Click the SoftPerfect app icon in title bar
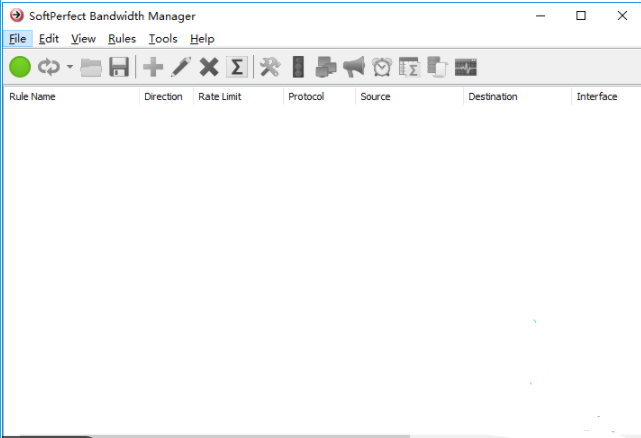The width and height of the screenshot is (641, 438). (x=17, y=16)
